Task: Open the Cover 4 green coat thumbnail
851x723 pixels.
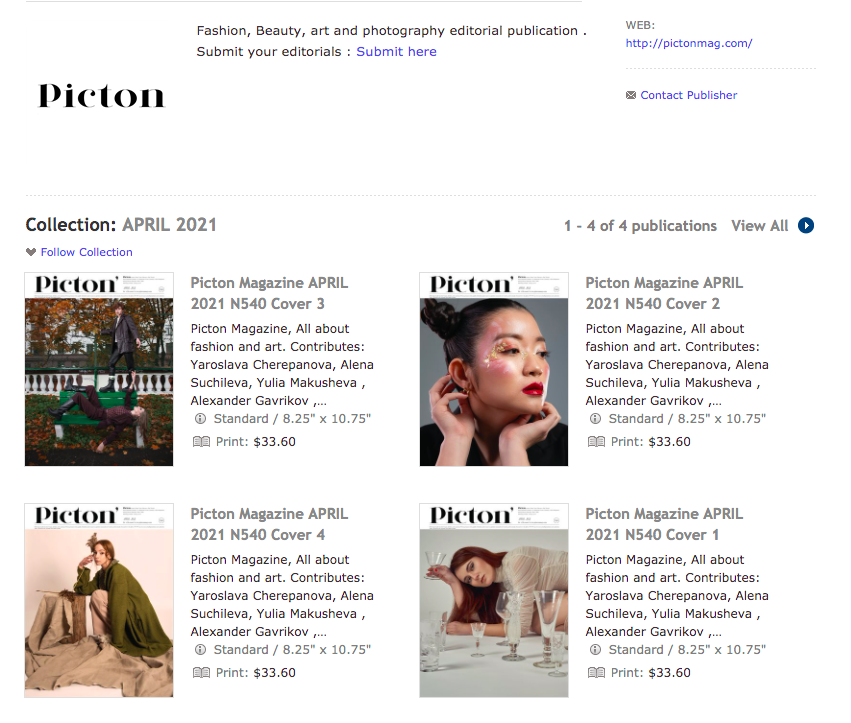Action: (99, 600)
